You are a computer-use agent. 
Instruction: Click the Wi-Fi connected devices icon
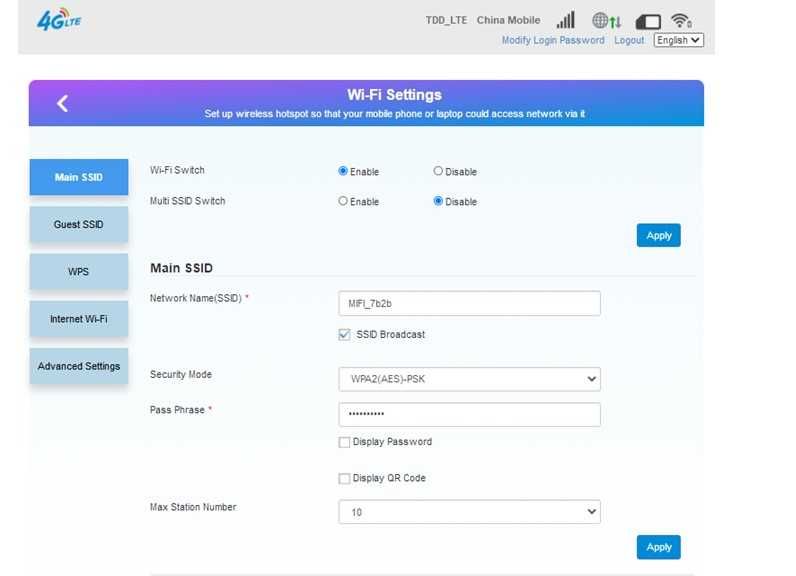tap(681, 21)
